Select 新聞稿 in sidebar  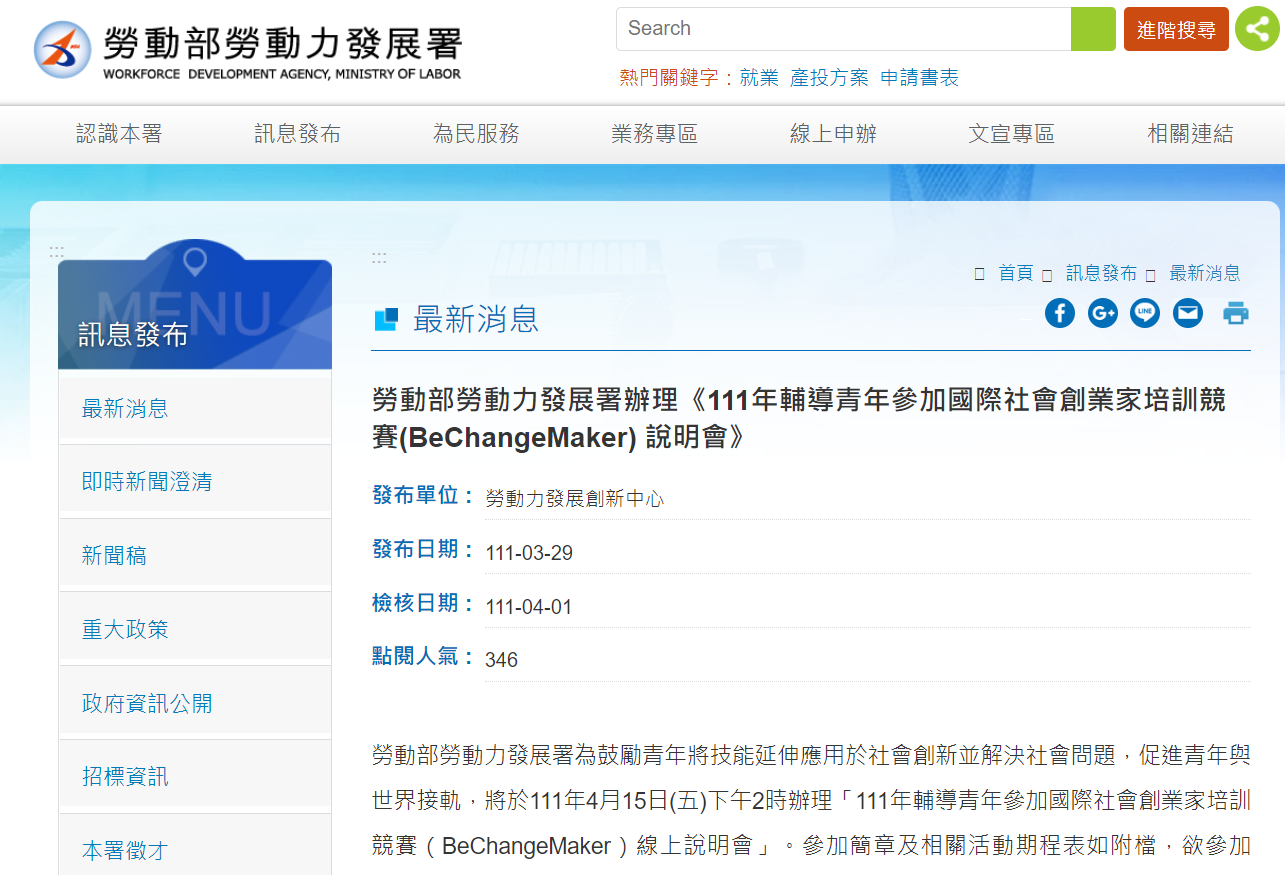pos(195,555)
